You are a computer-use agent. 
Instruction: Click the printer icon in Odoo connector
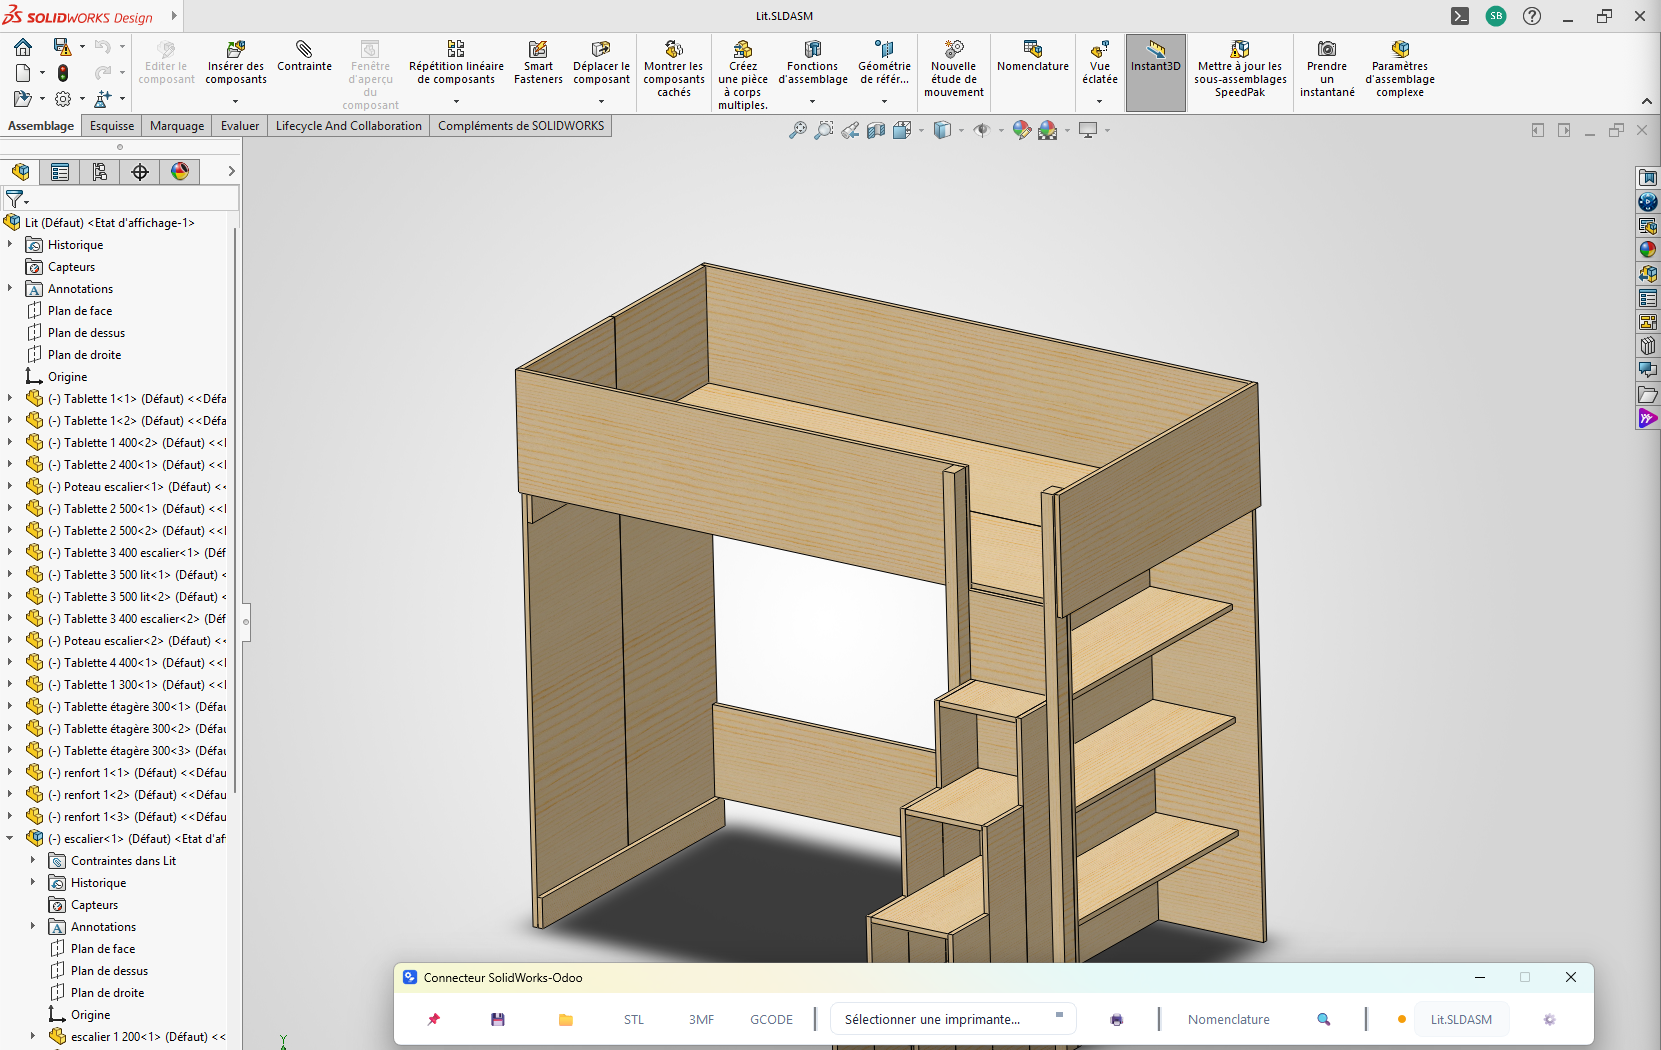click(1117, 1019)
